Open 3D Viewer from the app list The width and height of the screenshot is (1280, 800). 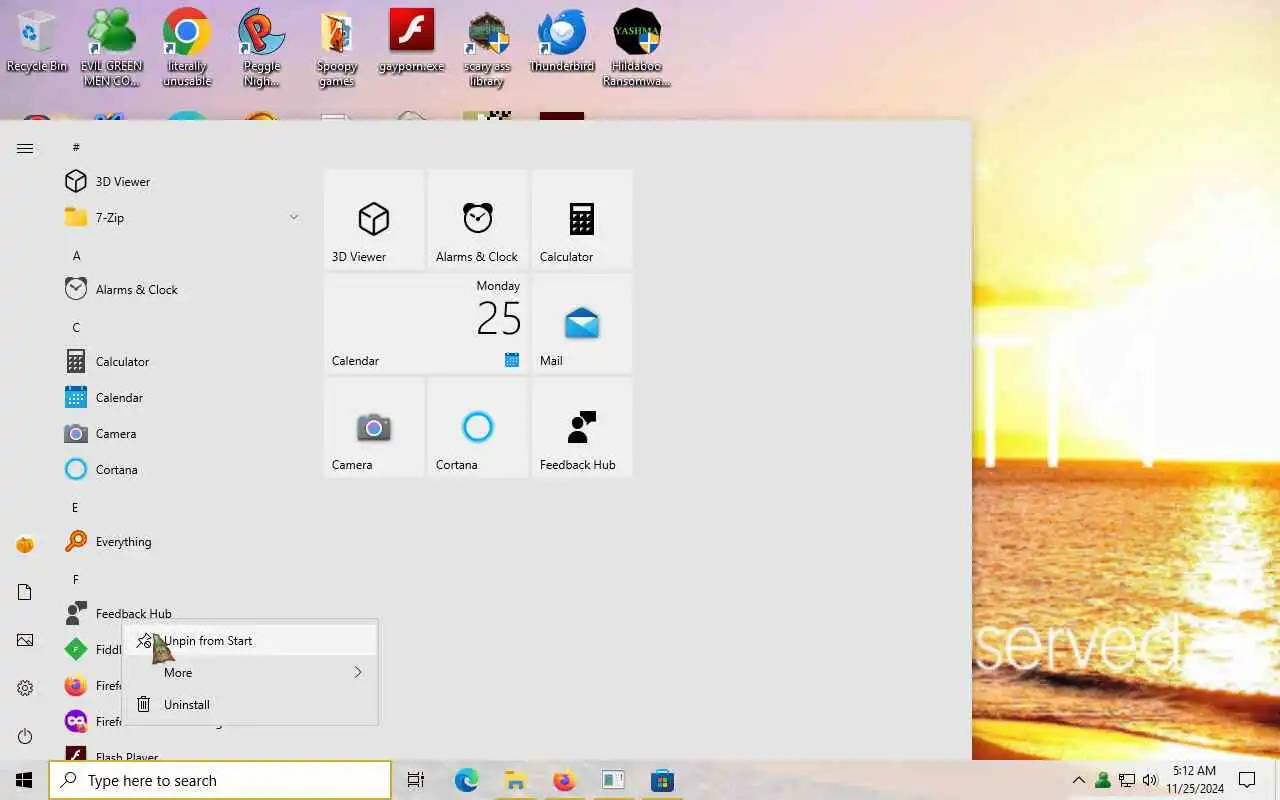click(182, 181)
